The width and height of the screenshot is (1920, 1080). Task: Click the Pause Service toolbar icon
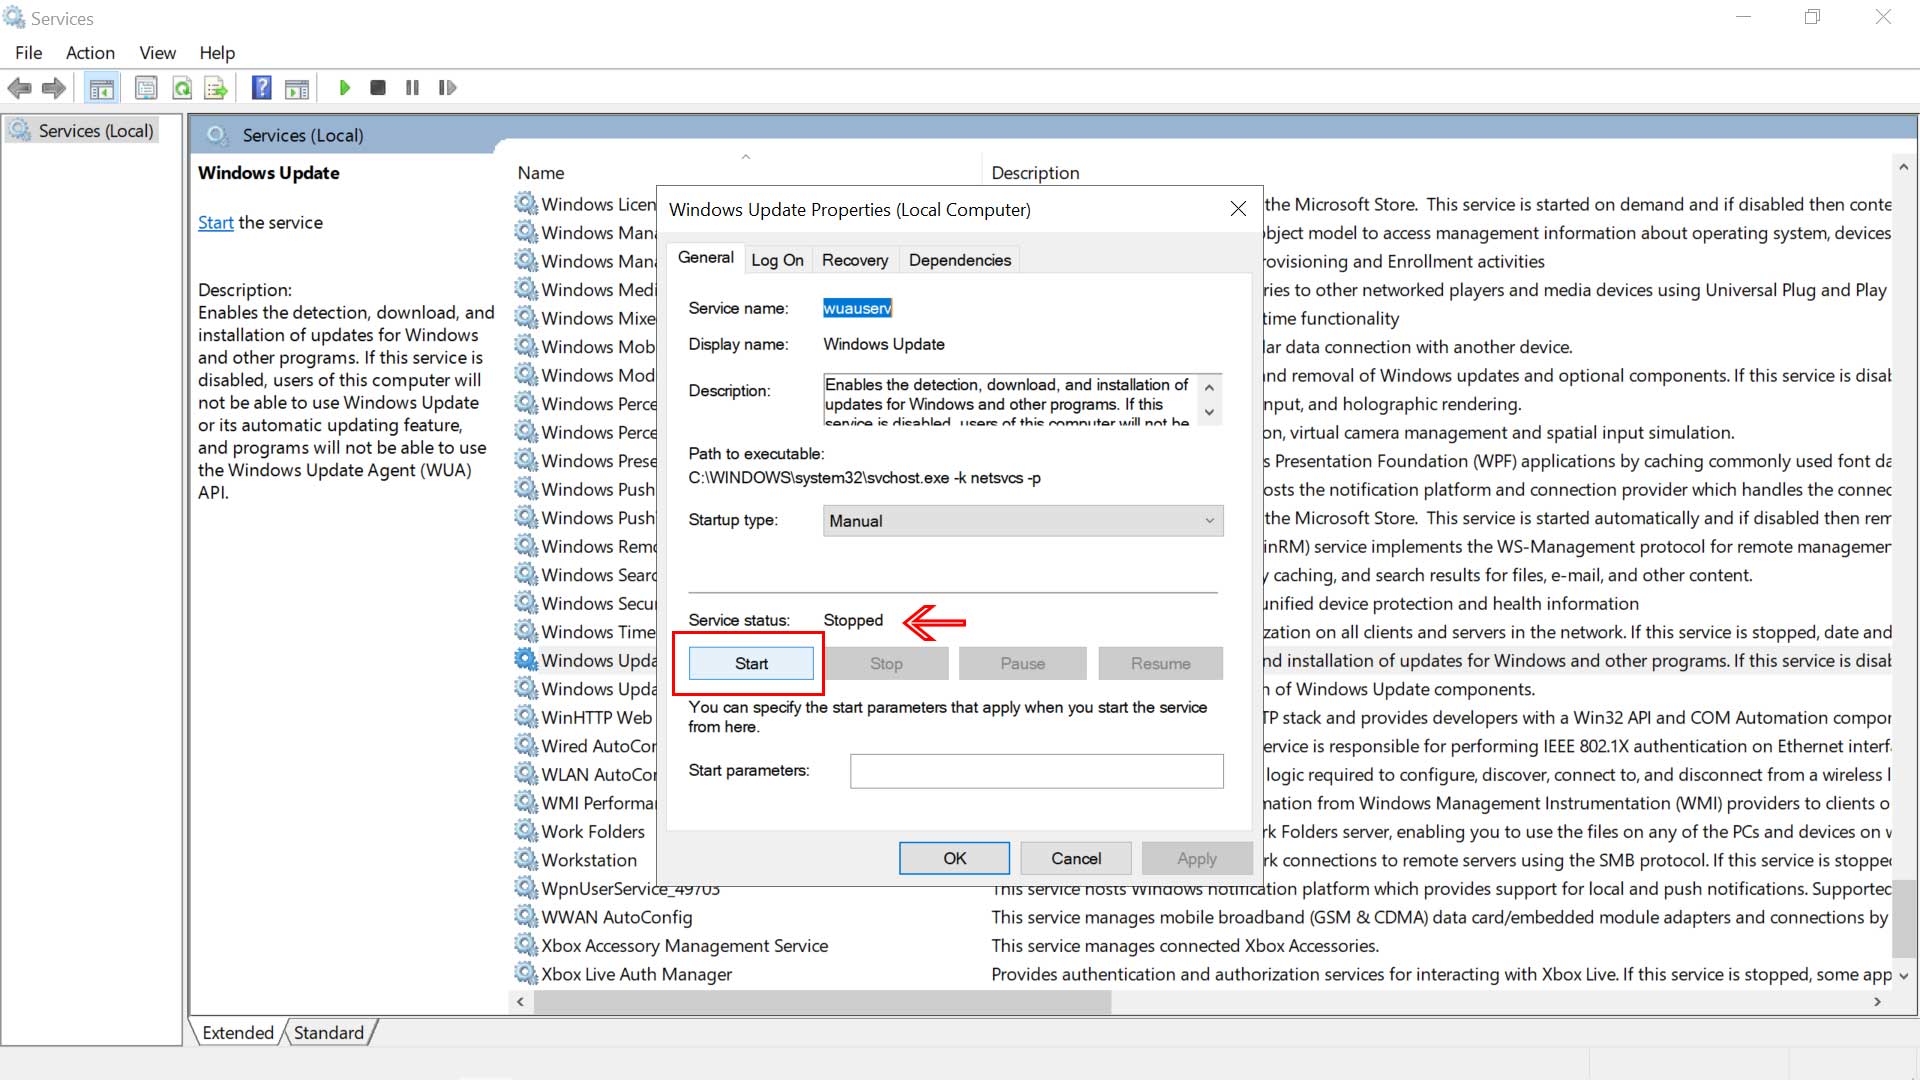pos(412,88)
